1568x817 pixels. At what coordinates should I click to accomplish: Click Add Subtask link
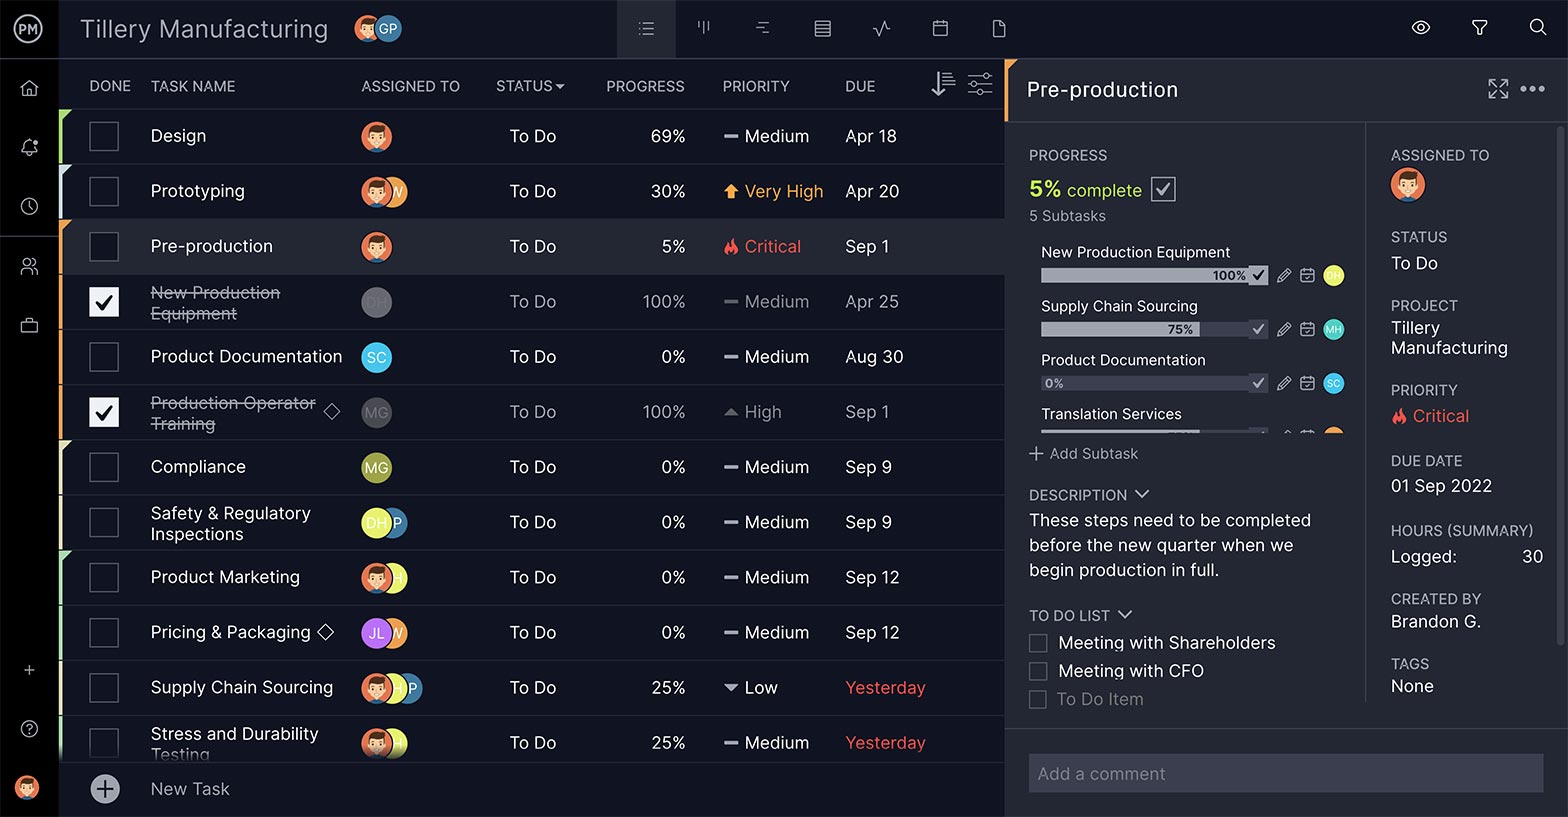(1084, 454)
